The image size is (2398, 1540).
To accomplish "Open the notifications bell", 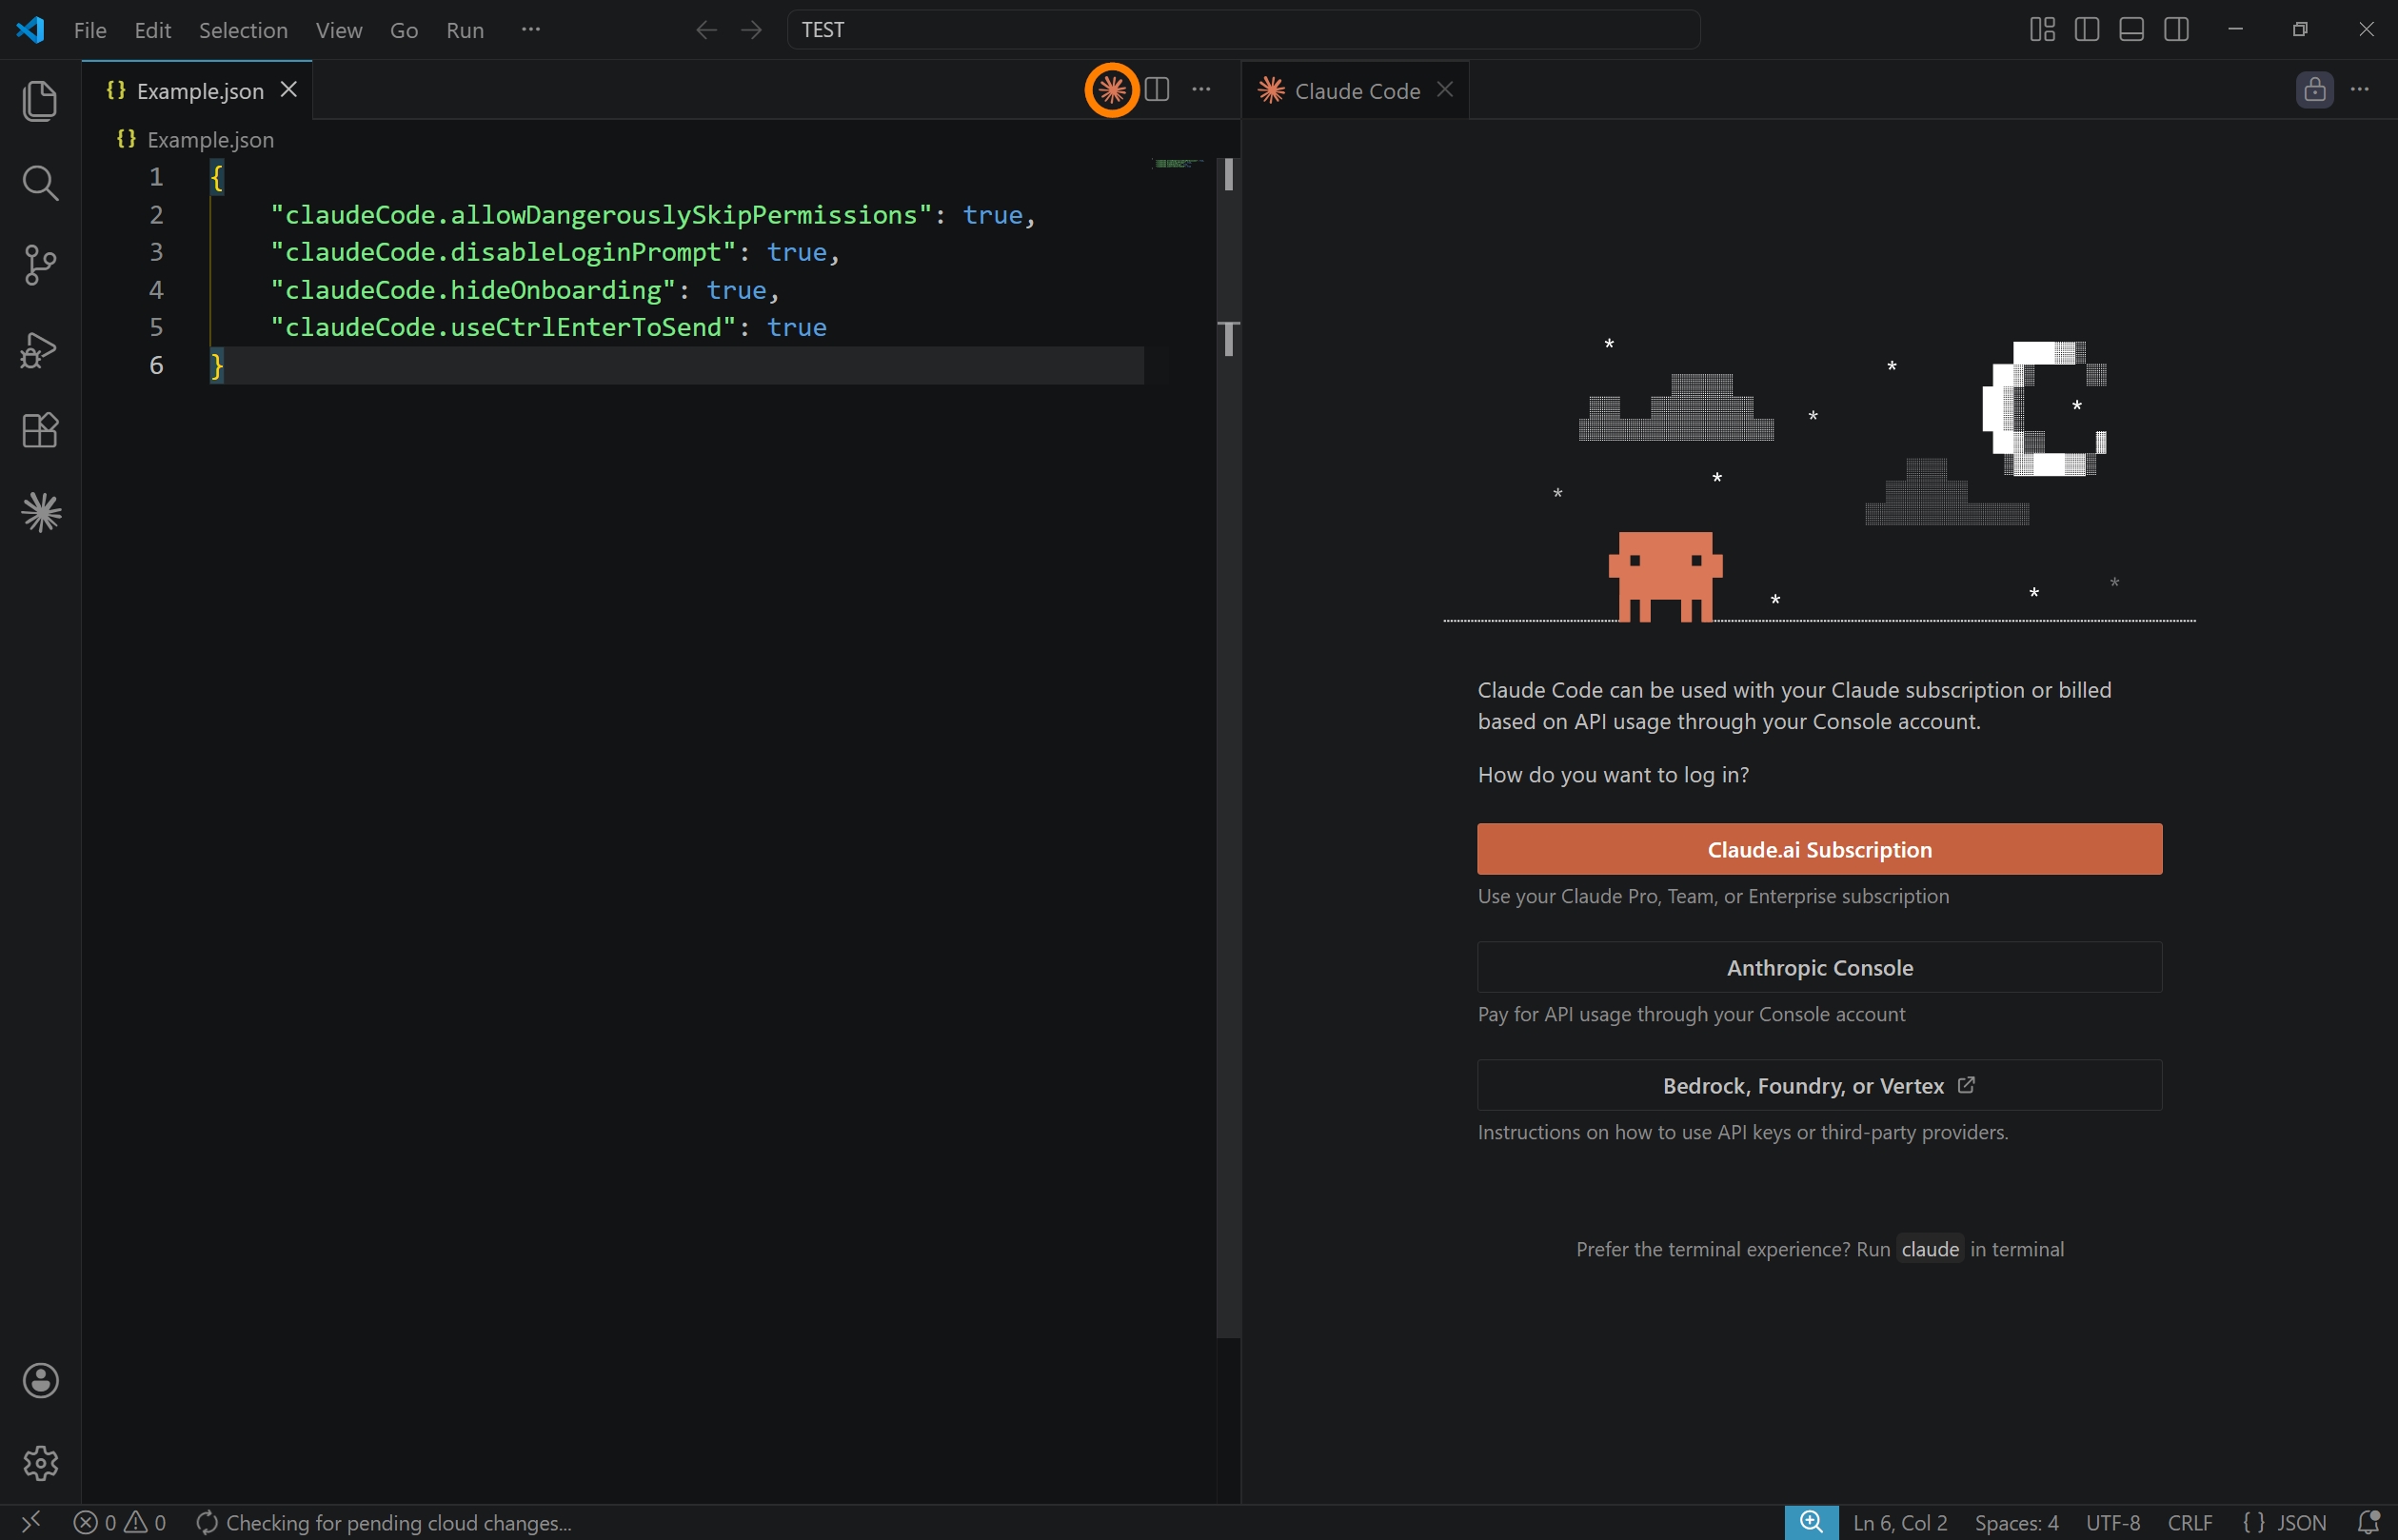I will 2368,1522.
